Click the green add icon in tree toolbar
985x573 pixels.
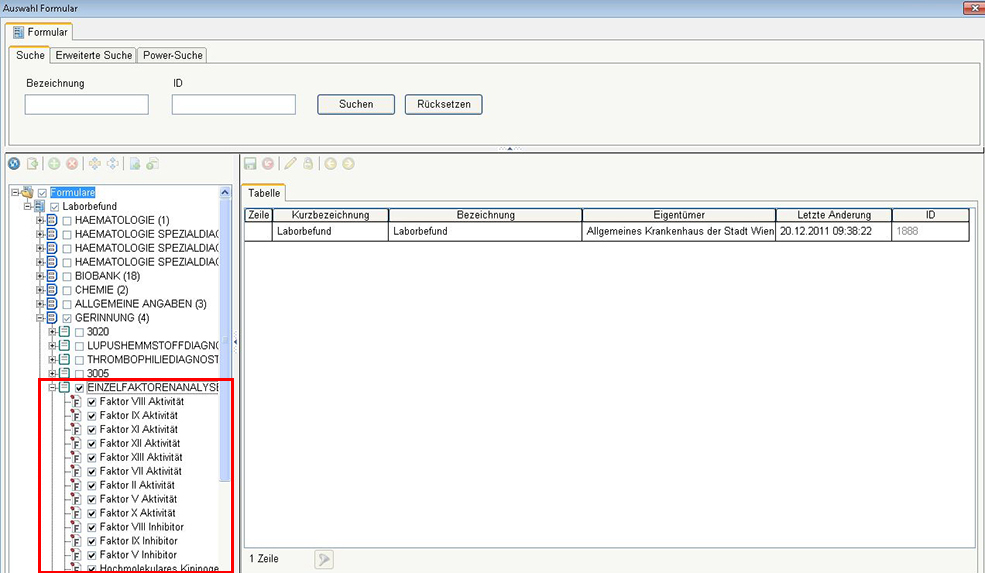[53, 164]
